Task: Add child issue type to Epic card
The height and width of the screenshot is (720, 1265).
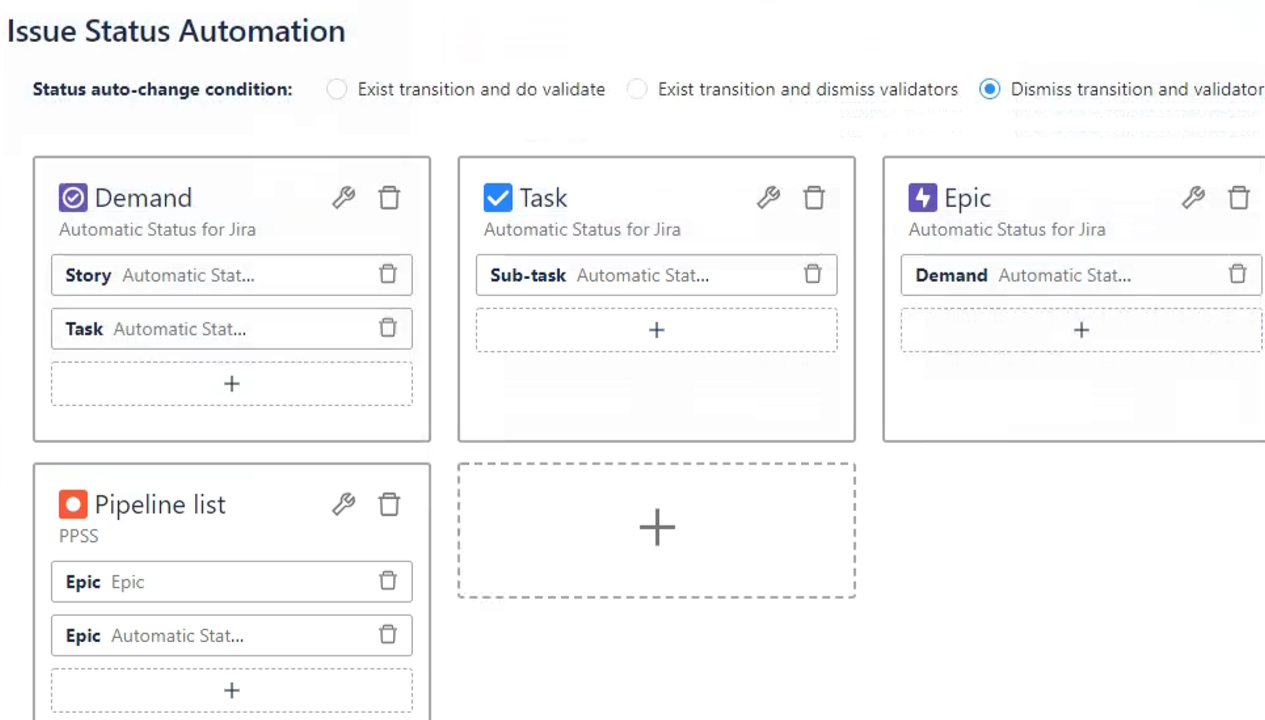Action: point(1081,330)
